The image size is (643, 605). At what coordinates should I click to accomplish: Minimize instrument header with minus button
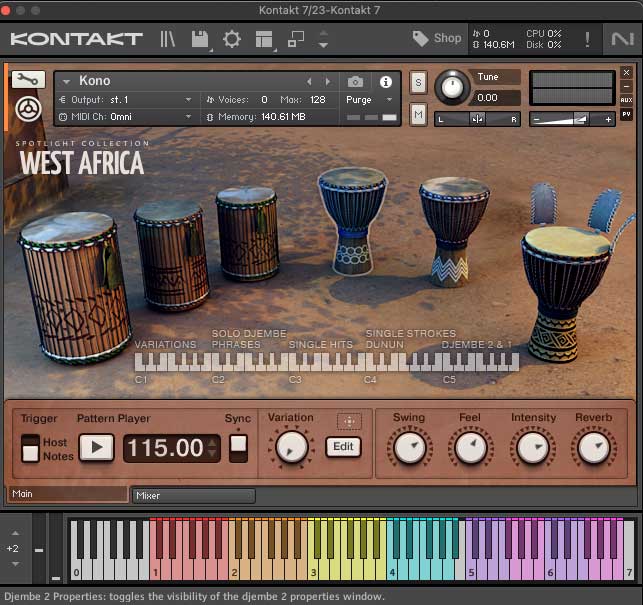coord(626,87)
